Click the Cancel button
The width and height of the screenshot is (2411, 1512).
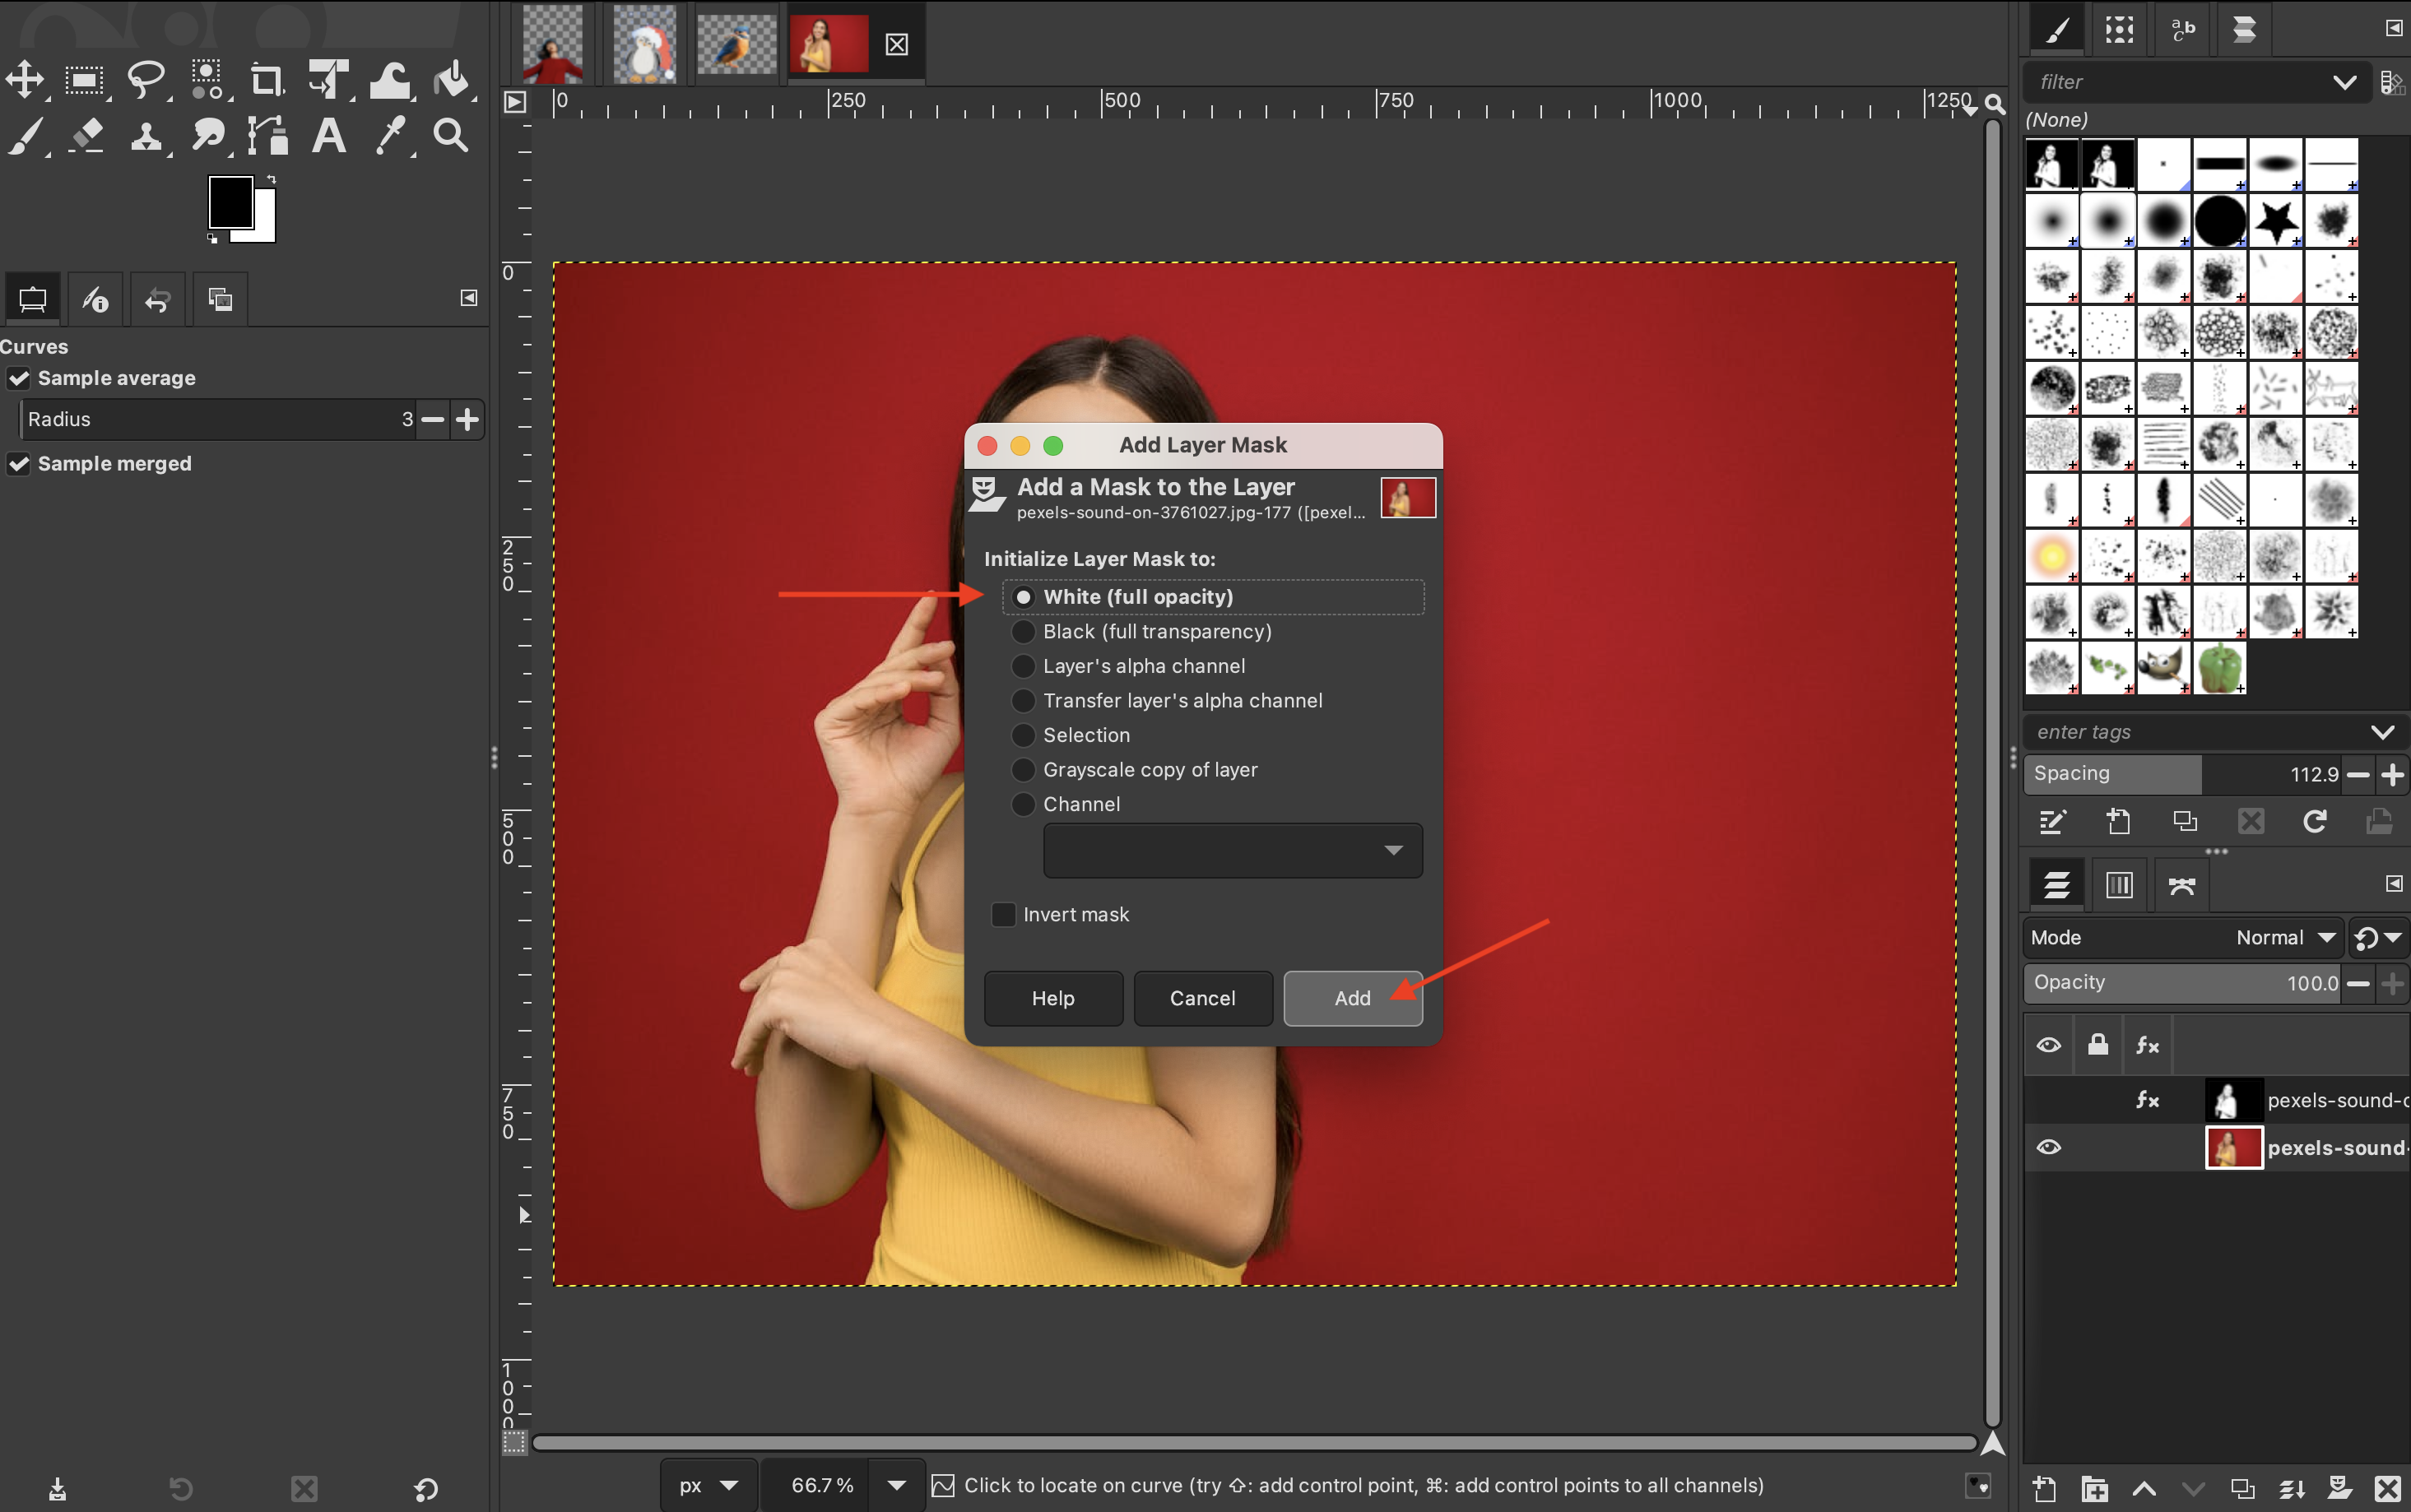click(x=1202, y=998)
